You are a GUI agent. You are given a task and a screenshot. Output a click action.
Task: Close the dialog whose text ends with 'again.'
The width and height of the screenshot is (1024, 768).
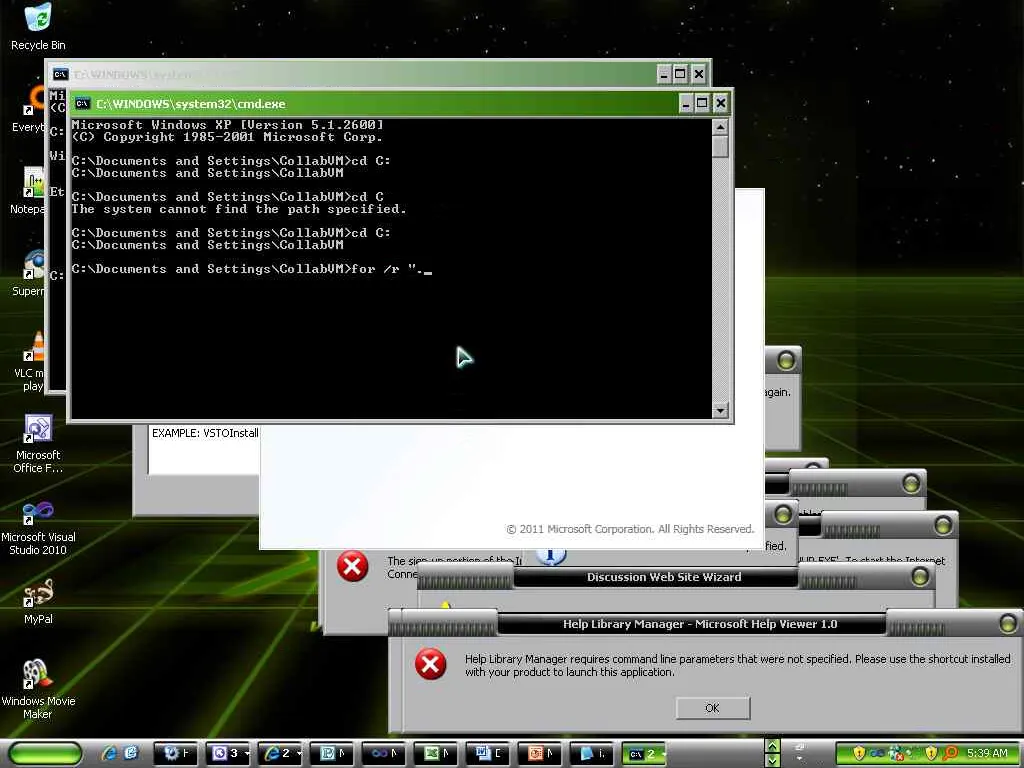point(786,360)
